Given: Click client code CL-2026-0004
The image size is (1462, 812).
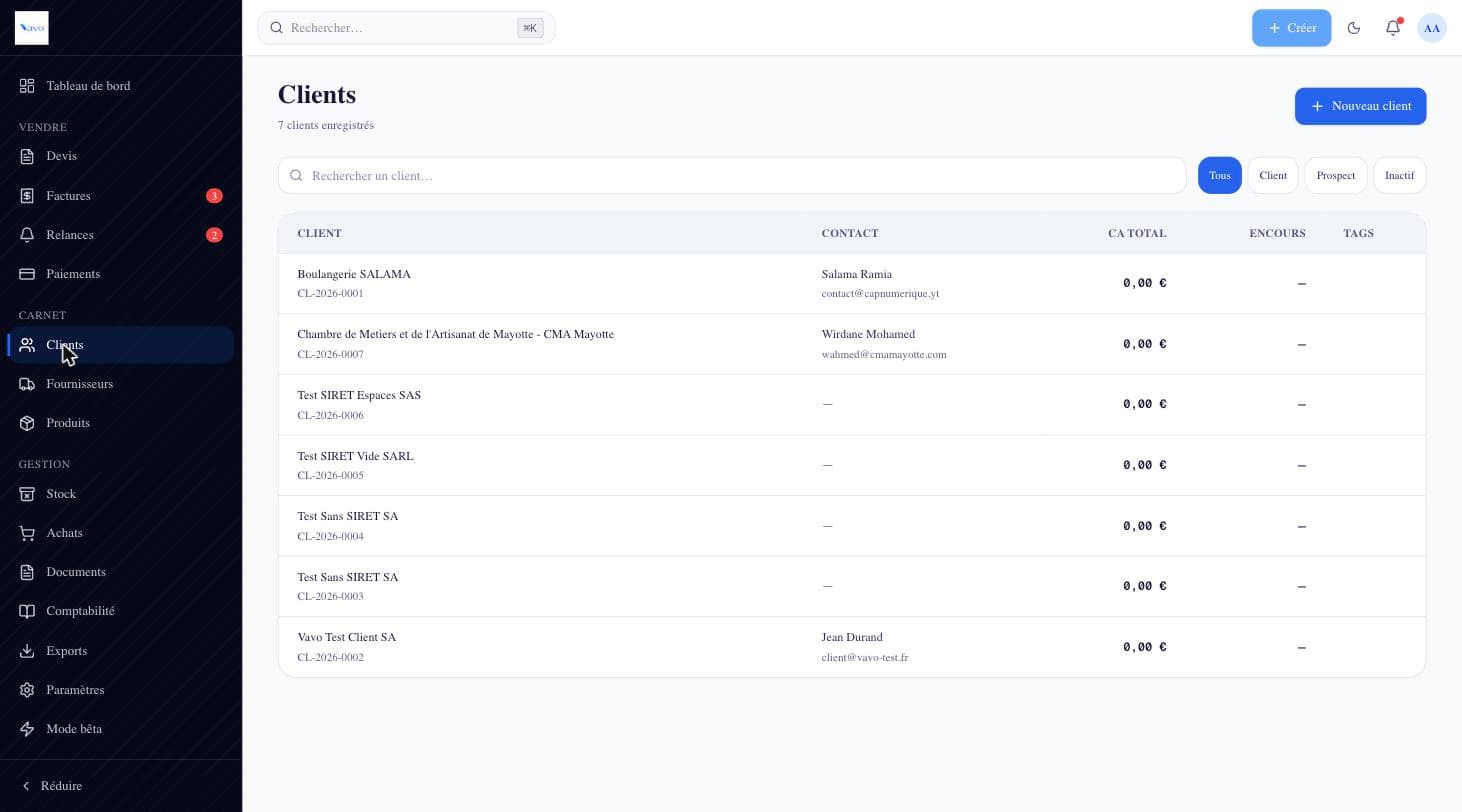Looking at the screenshot, I should click(x=330, y=536).
